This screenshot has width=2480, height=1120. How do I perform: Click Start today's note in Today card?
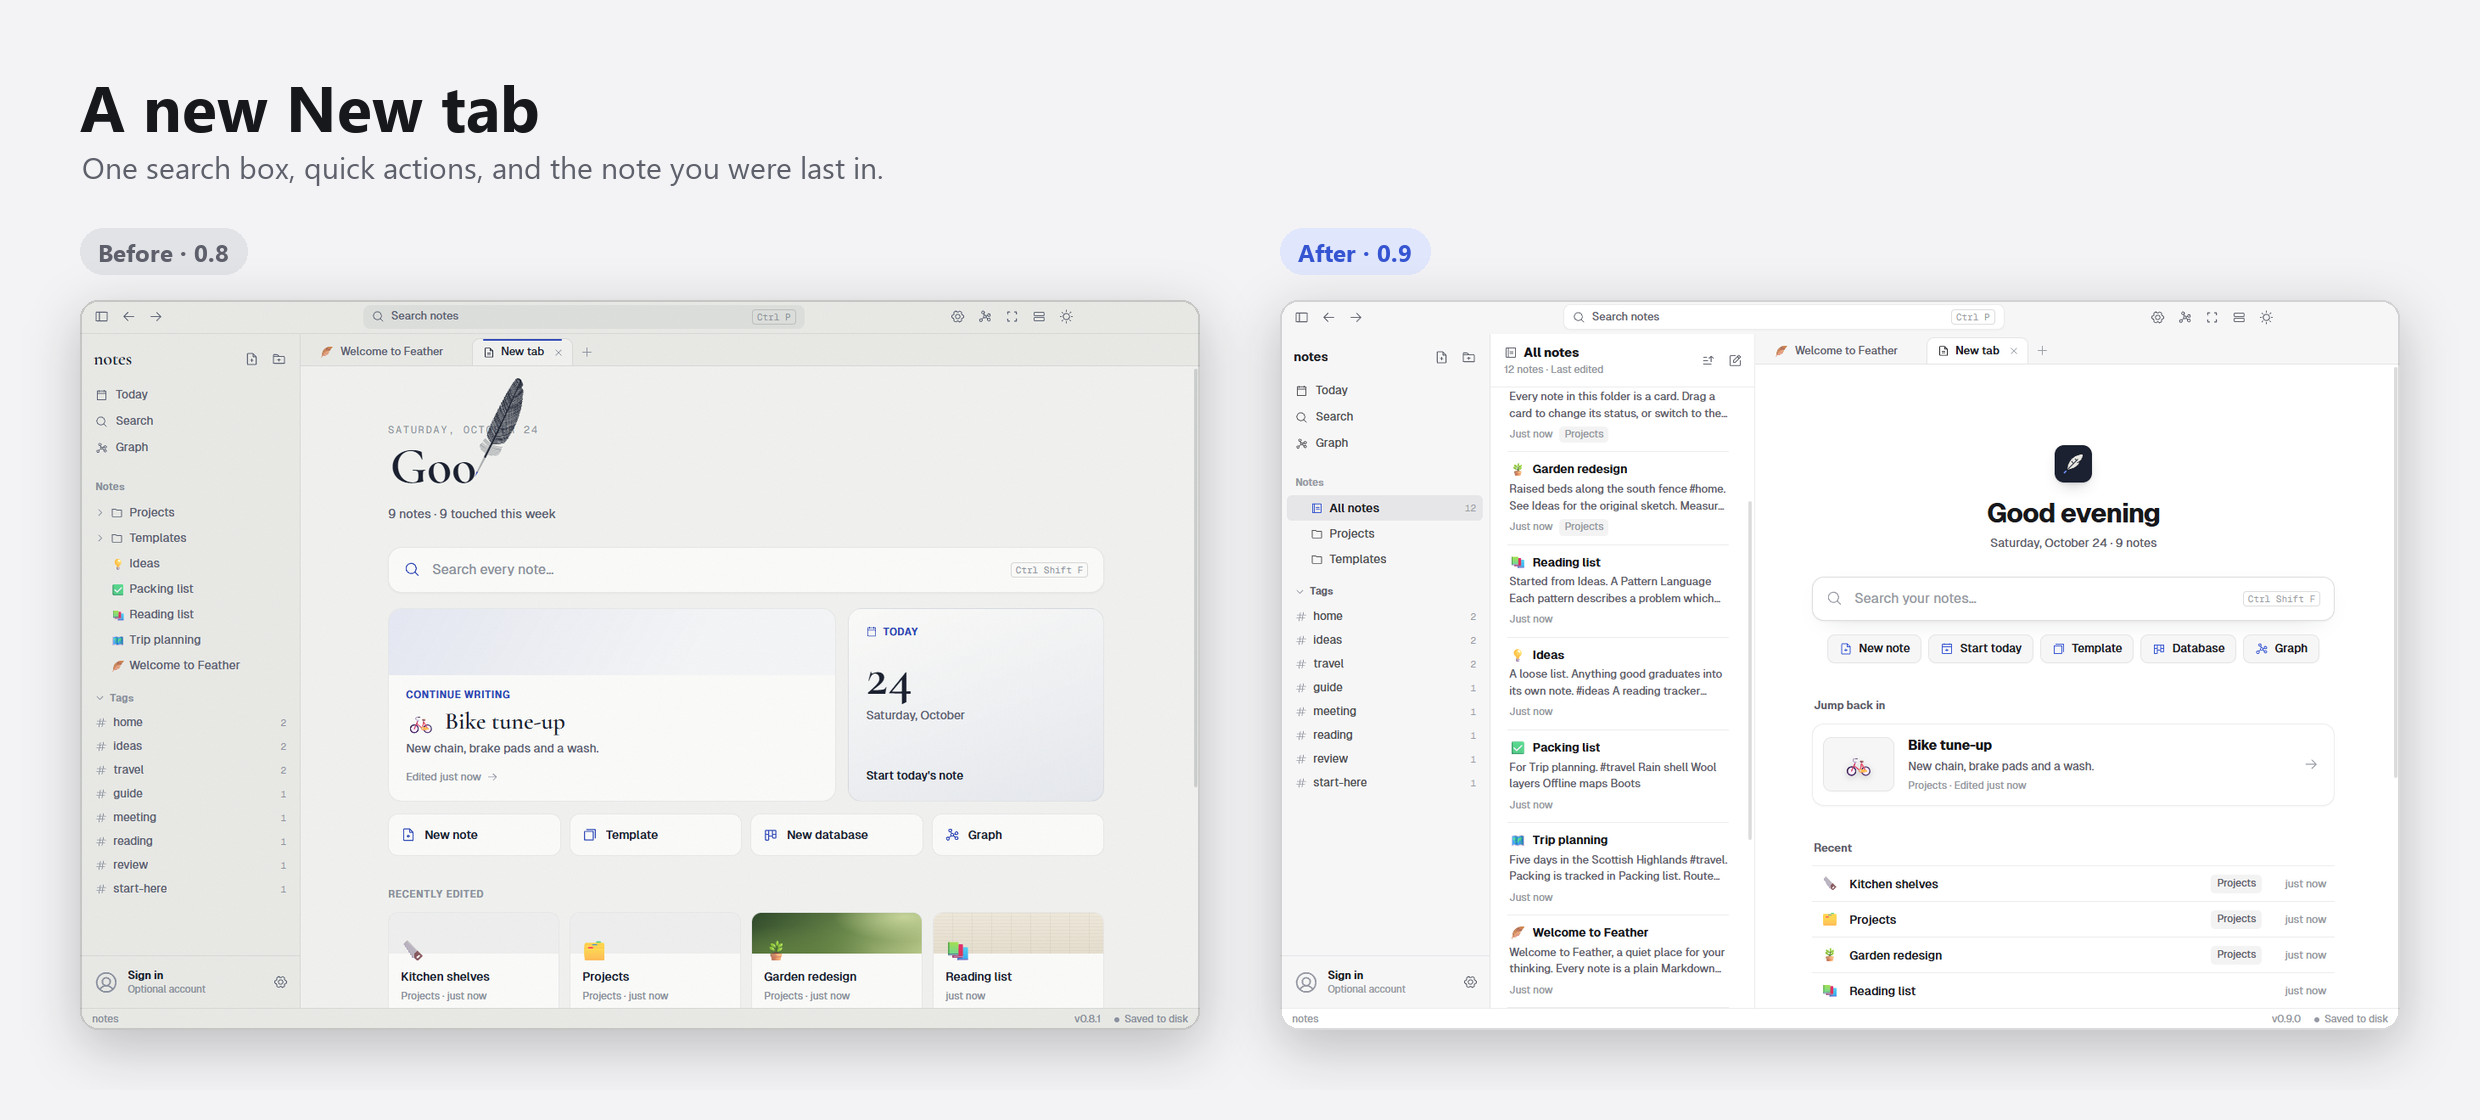pos(914,775)
